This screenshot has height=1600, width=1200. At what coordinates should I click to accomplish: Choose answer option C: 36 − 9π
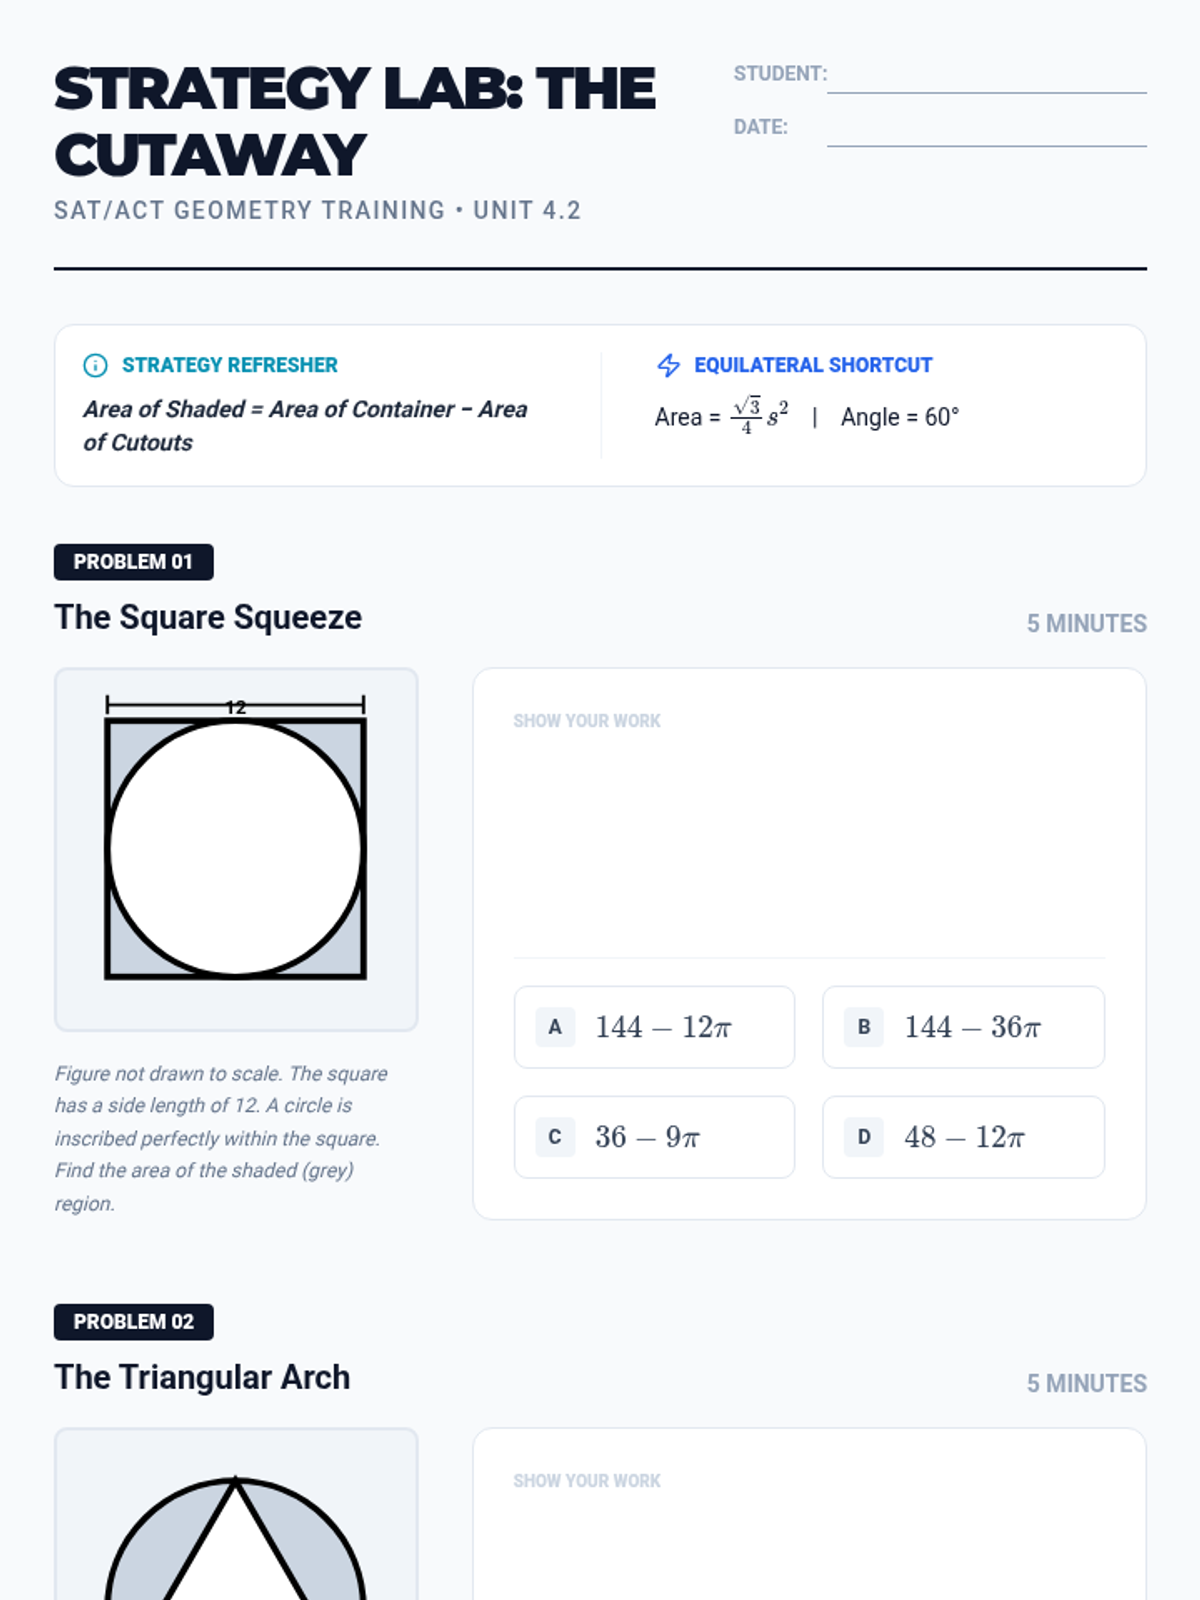click(x=654, y=1137)
